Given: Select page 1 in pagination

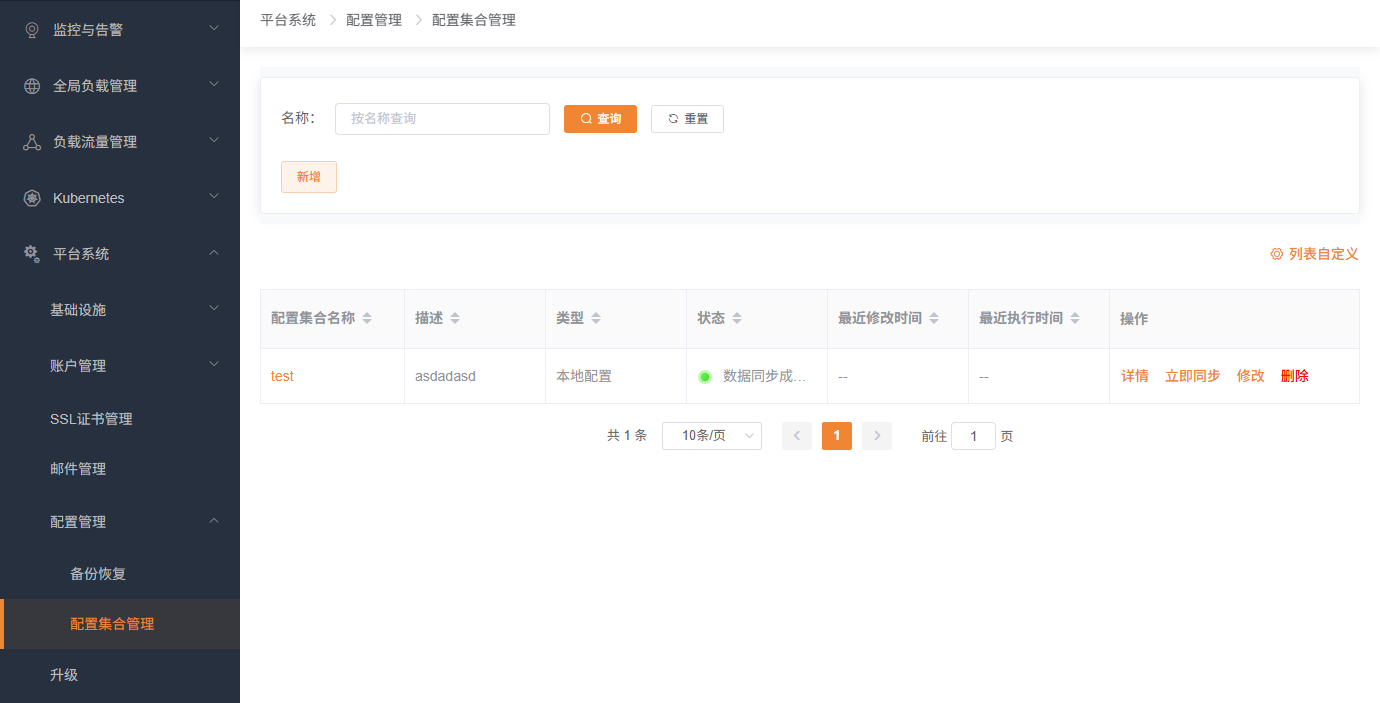Looking at the screenshot, I should pos(837,436).
